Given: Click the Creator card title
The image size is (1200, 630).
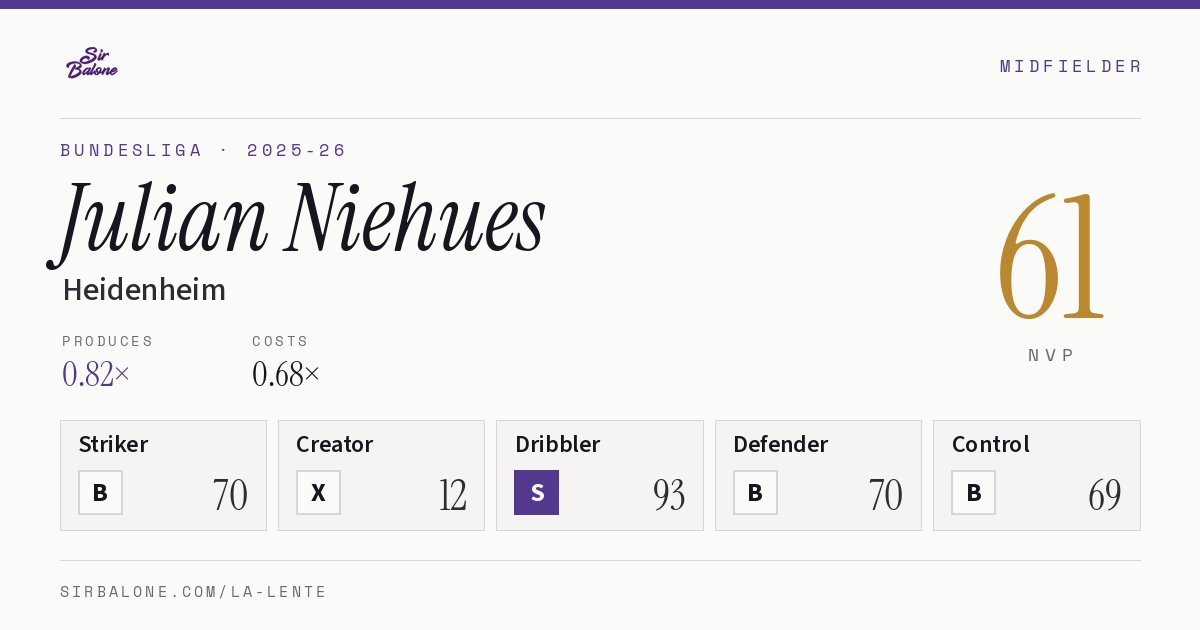Looking at the screenshot, I should [335, 444].
